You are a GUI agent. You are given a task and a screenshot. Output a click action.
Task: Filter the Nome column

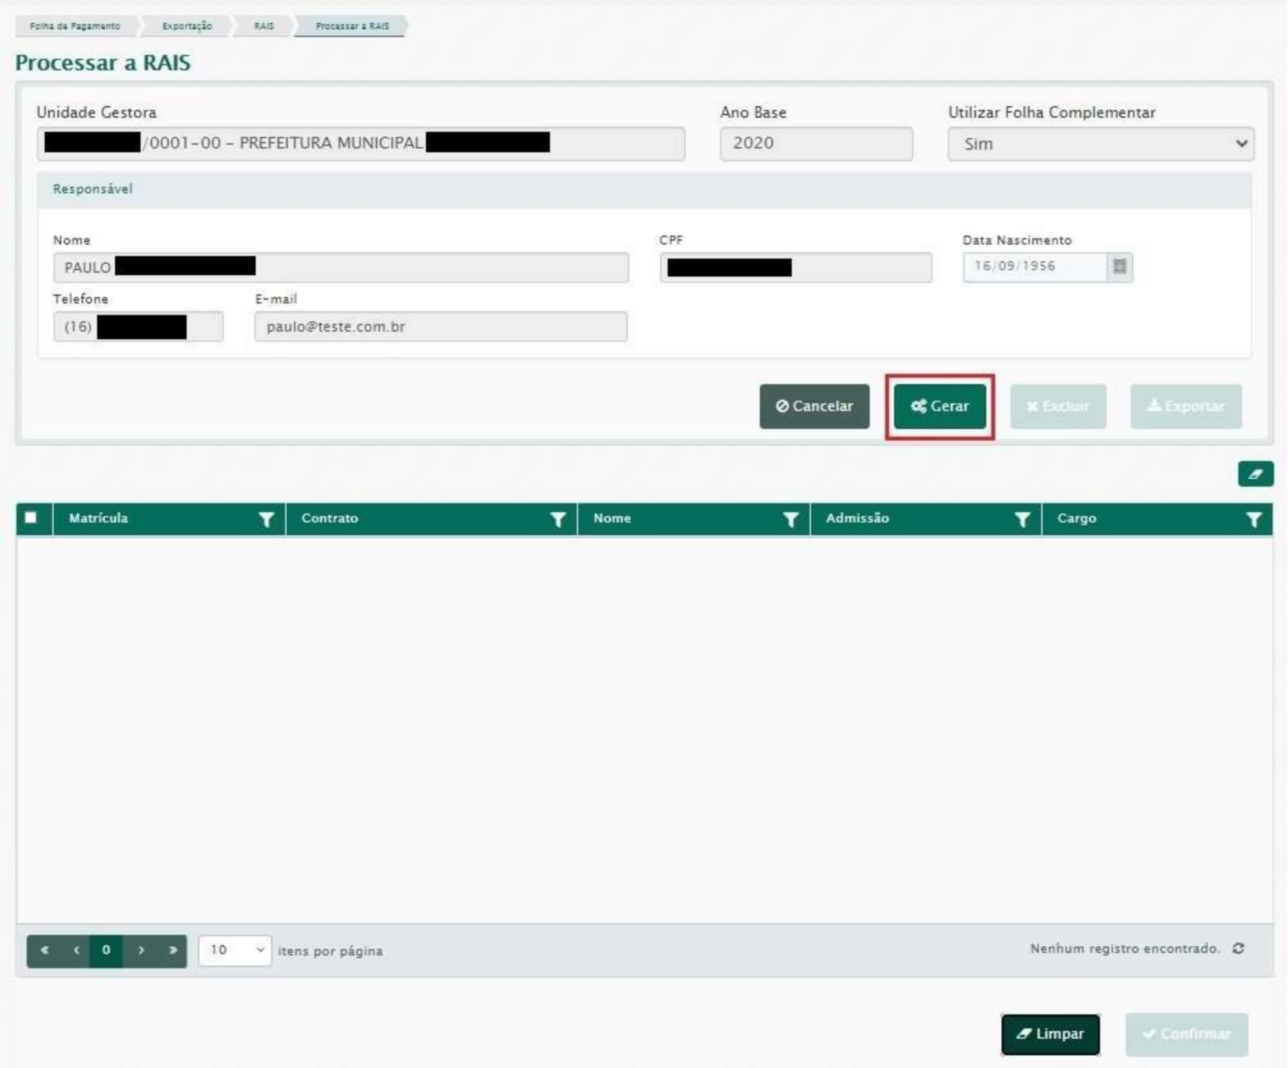(x=790, y=519)
